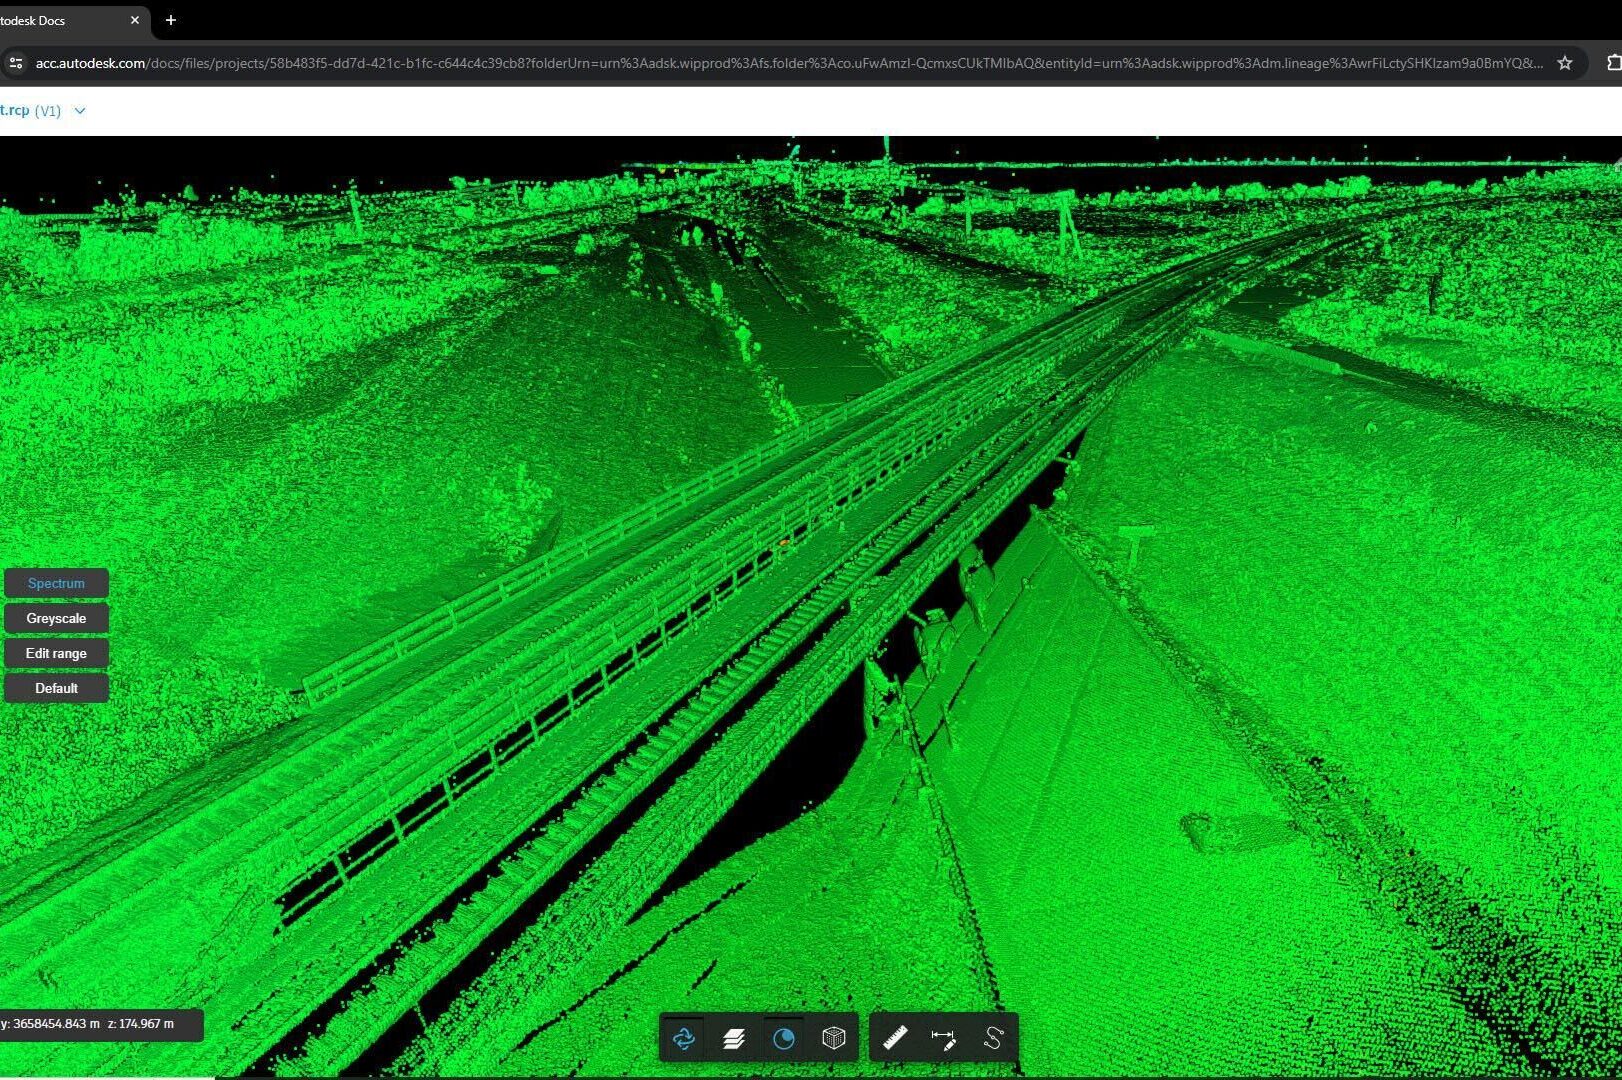The height and width of the screenshot is (1080, 1622).
Task: Open the .rcp (V1) file link
Action: pyautogui.click(x=31, y=111)
